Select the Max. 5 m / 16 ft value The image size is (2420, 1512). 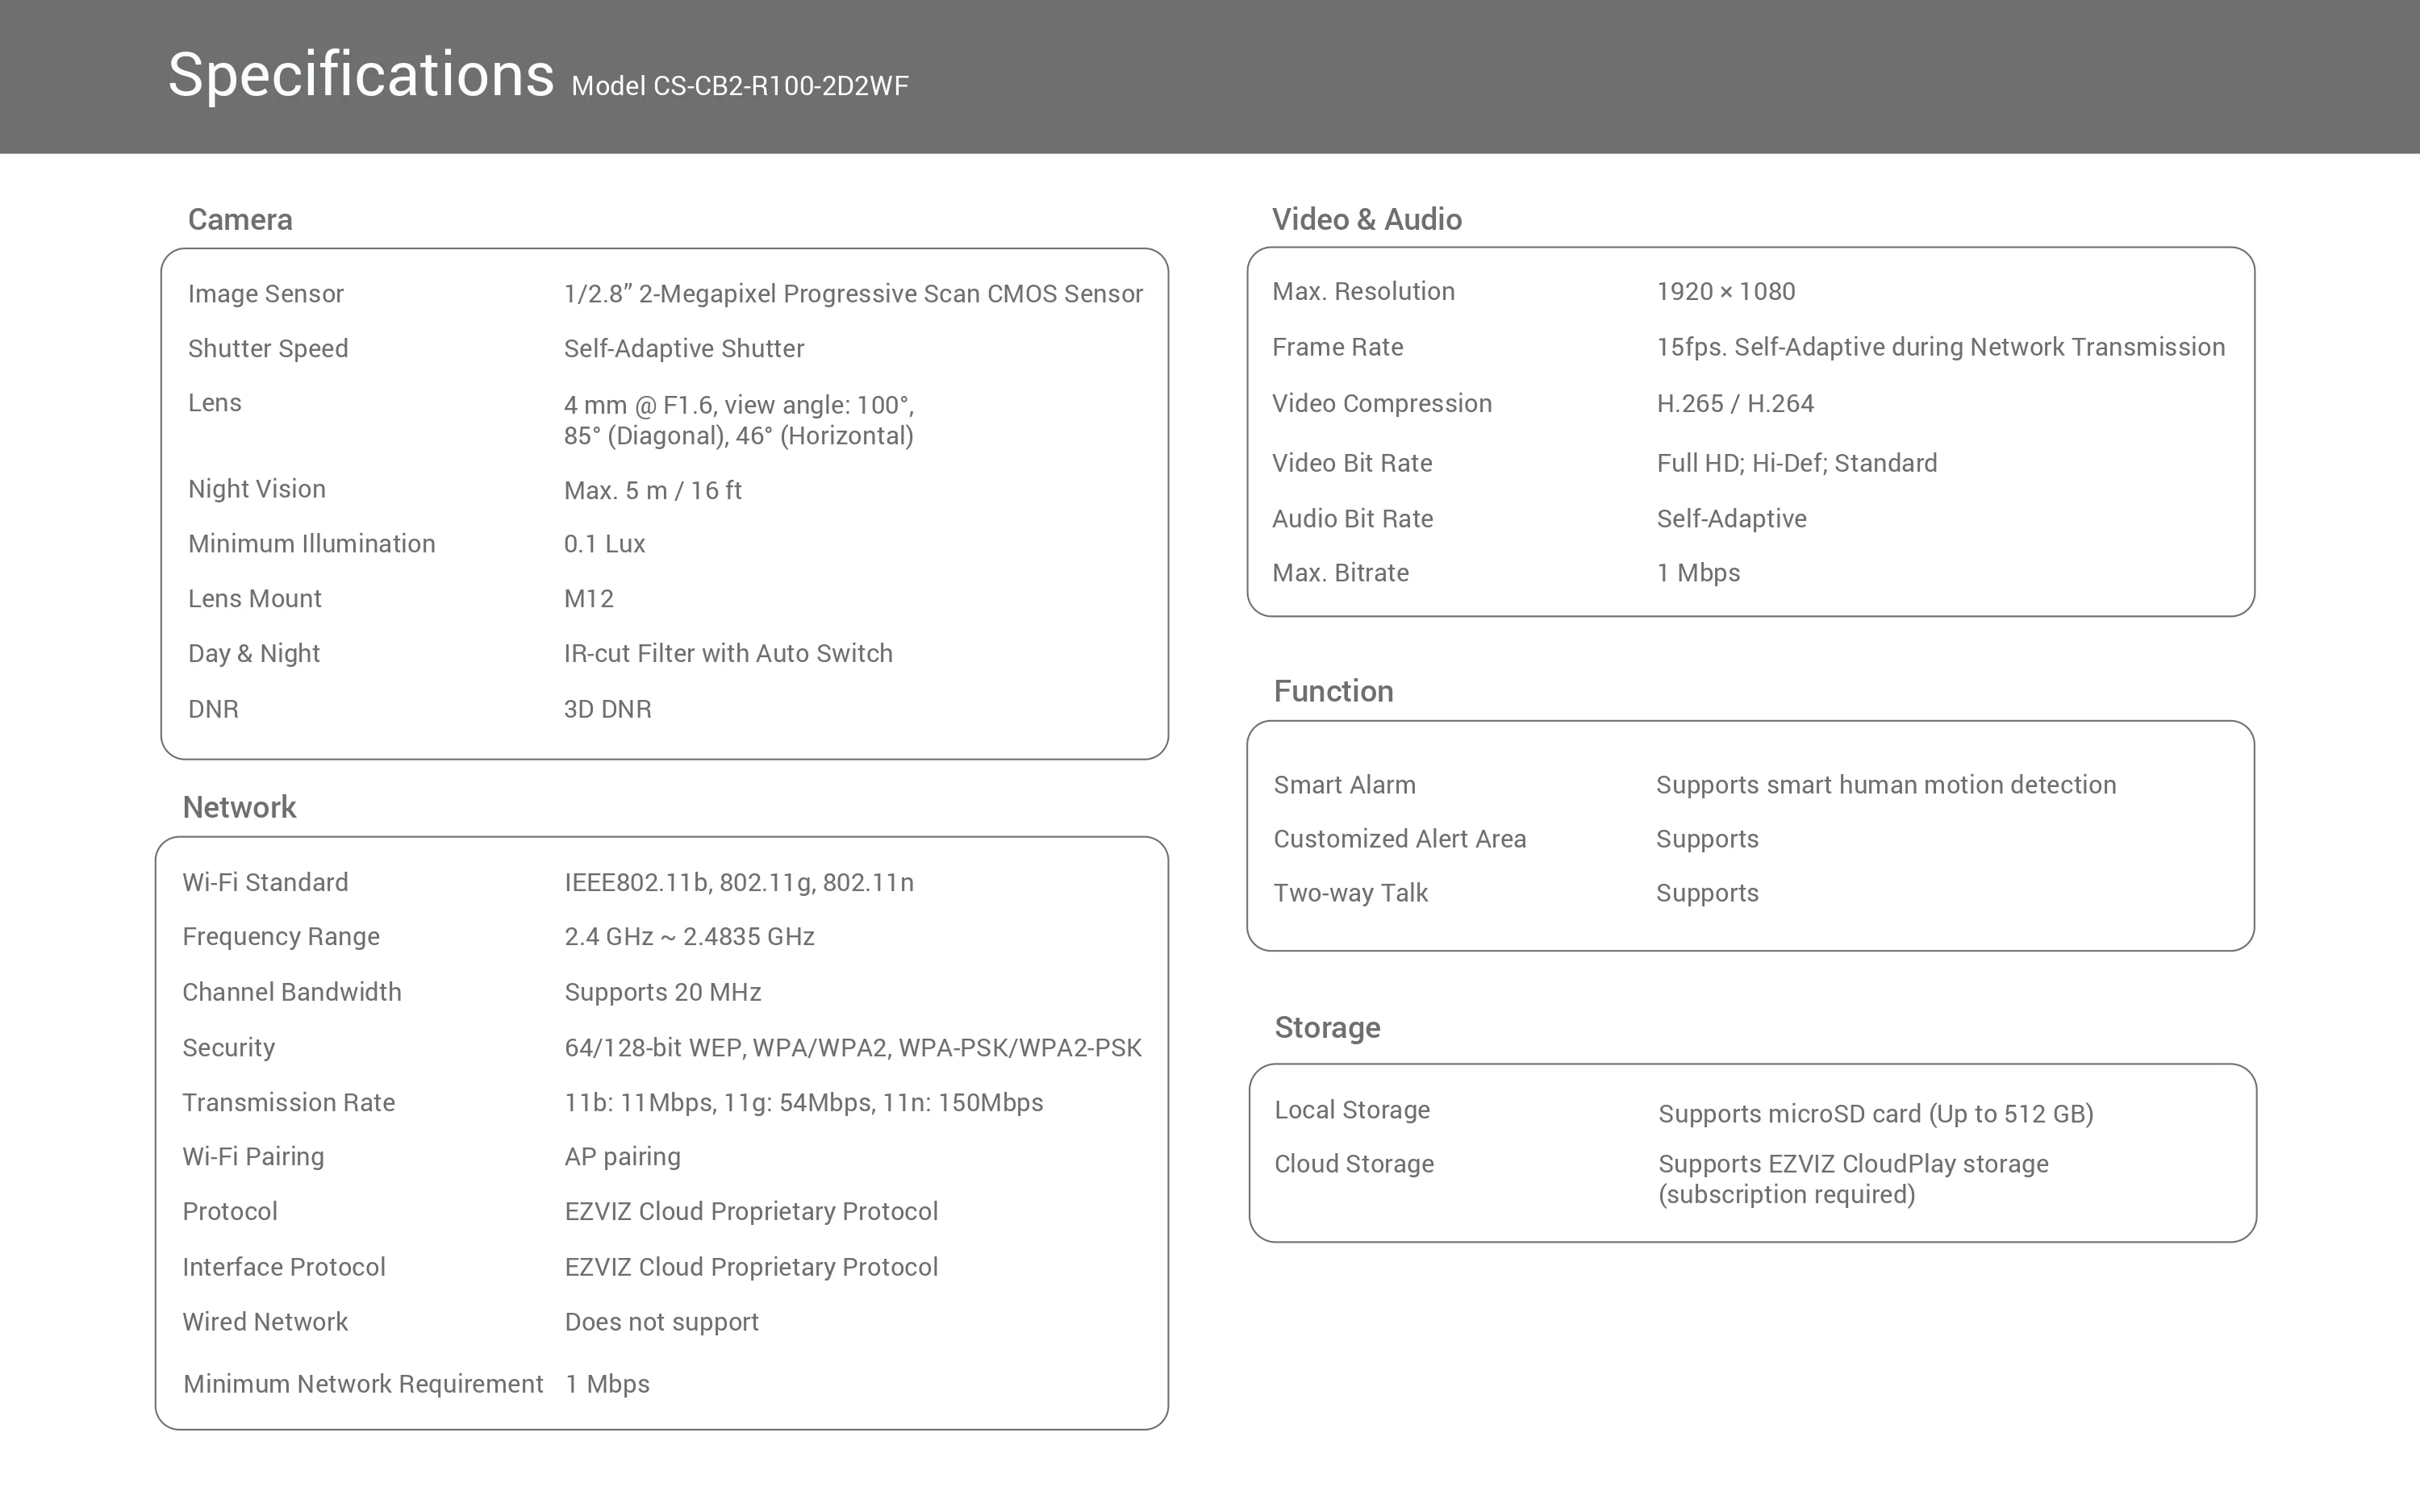pos(653,490)
